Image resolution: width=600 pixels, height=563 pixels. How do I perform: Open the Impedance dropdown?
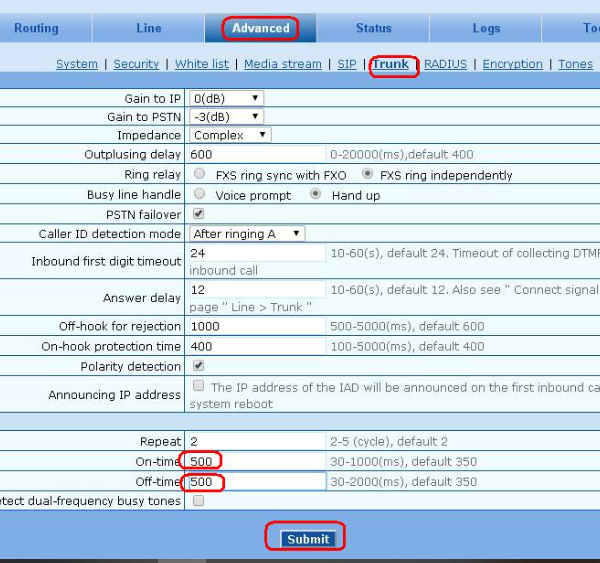click(230, 135)
